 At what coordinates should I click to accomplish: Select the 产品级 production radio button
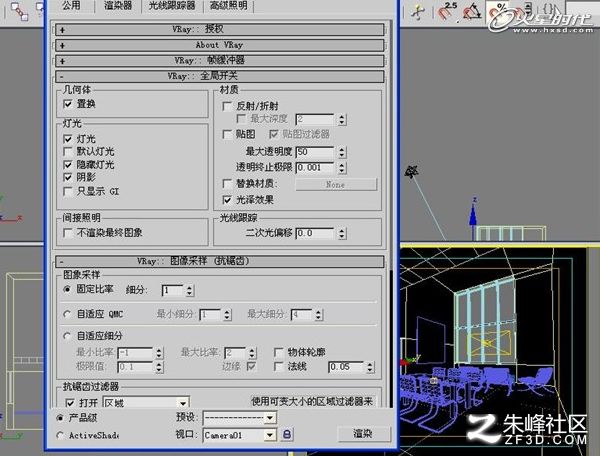point(60,418)
